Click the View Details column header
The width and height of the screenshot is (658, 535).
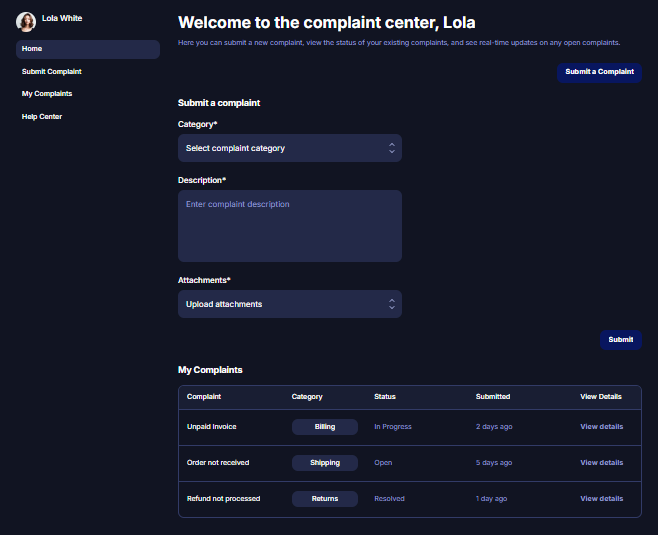tap(601, 397)
